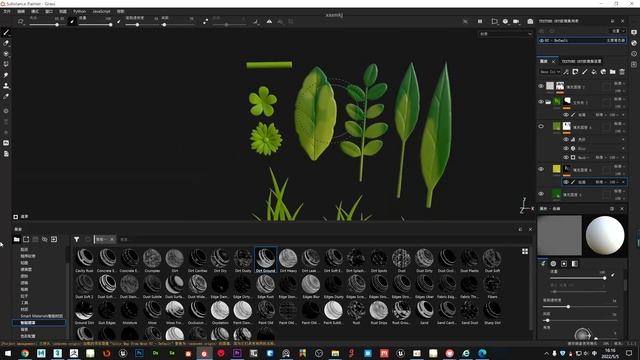Switch to the Texture Set Settings tab
The width and height of the screenshot is (640, 360).
coord(582,61)
